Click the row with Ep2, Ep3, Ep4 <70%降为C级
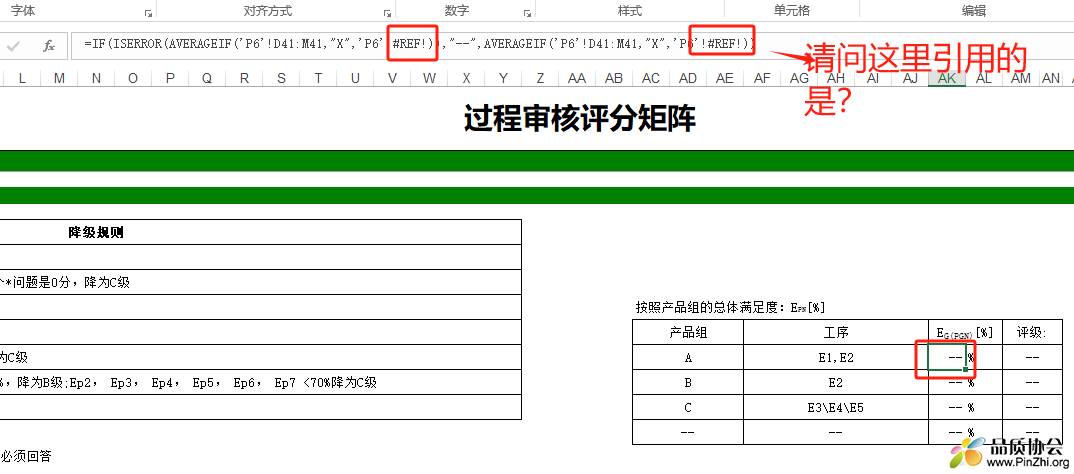Viewport: 1074px width, 474px height. (x=260, y=382)
